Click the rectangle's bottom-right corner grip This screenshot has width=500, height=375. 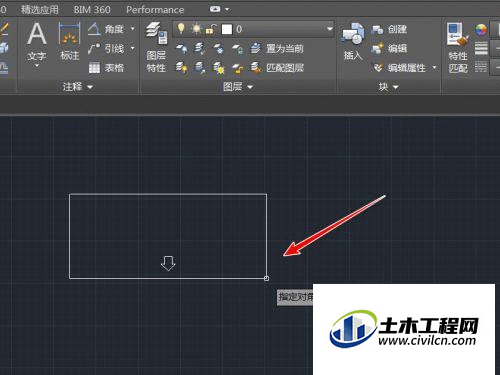click(x=266, y=278)
